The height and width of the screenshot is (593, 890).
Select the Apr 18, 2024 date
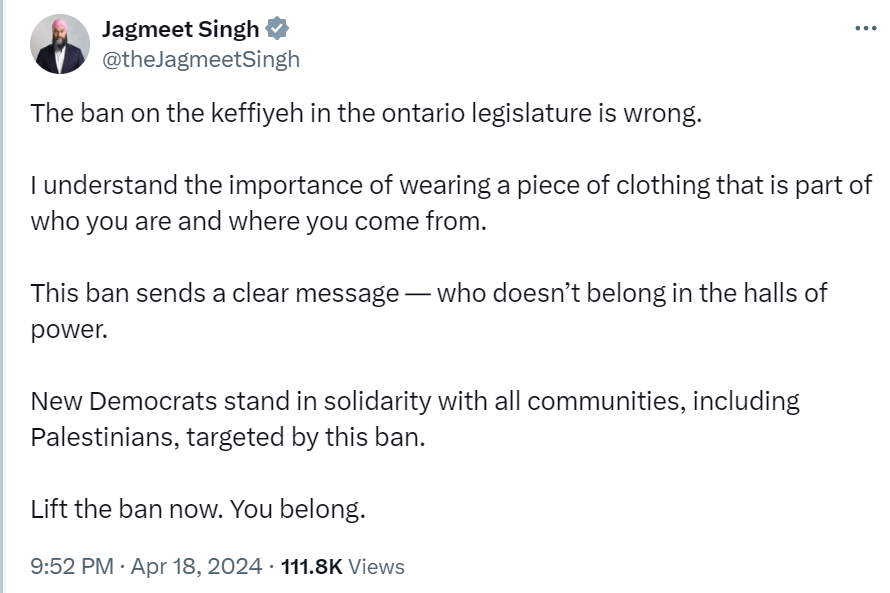(x=196, y=566)
